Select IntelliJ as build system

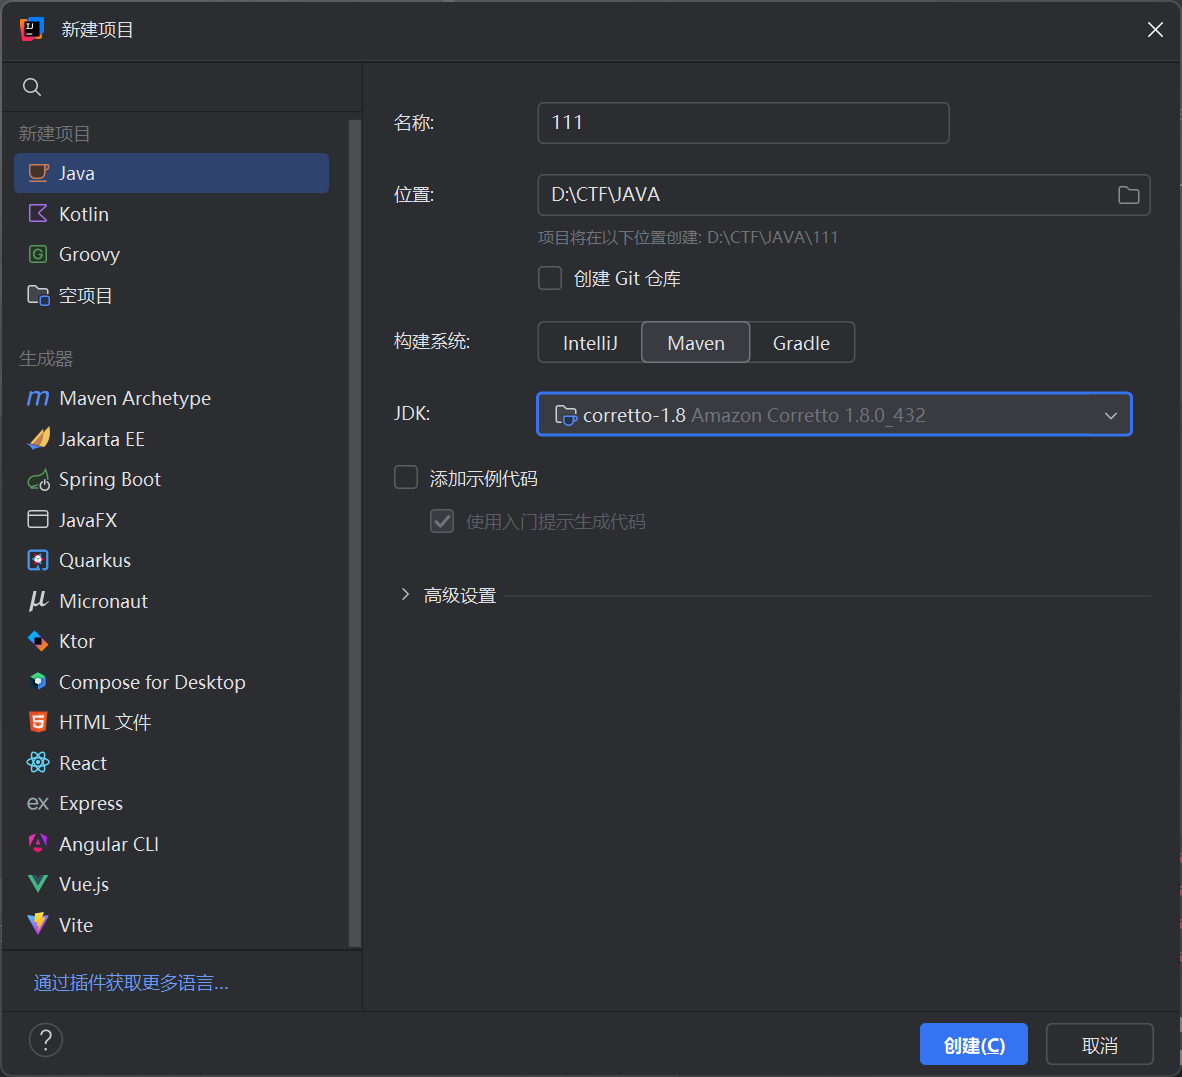tap(589, 343)
